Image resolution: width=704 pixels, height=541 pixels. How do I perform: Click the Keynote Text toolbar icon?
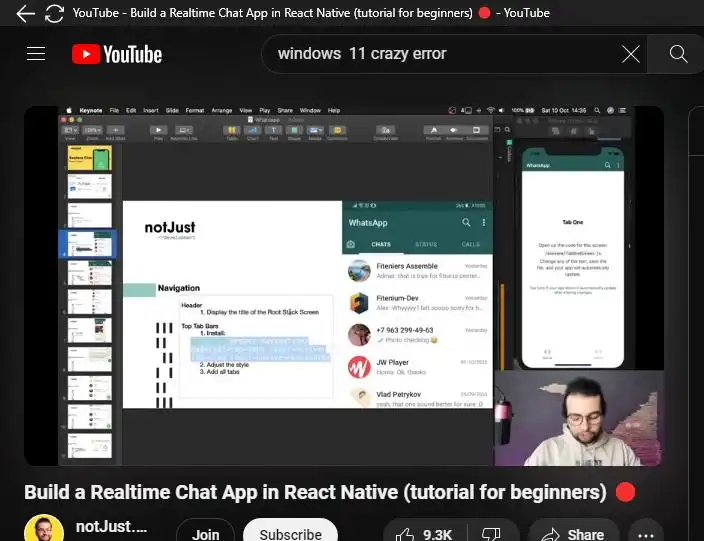coord(273,130)
